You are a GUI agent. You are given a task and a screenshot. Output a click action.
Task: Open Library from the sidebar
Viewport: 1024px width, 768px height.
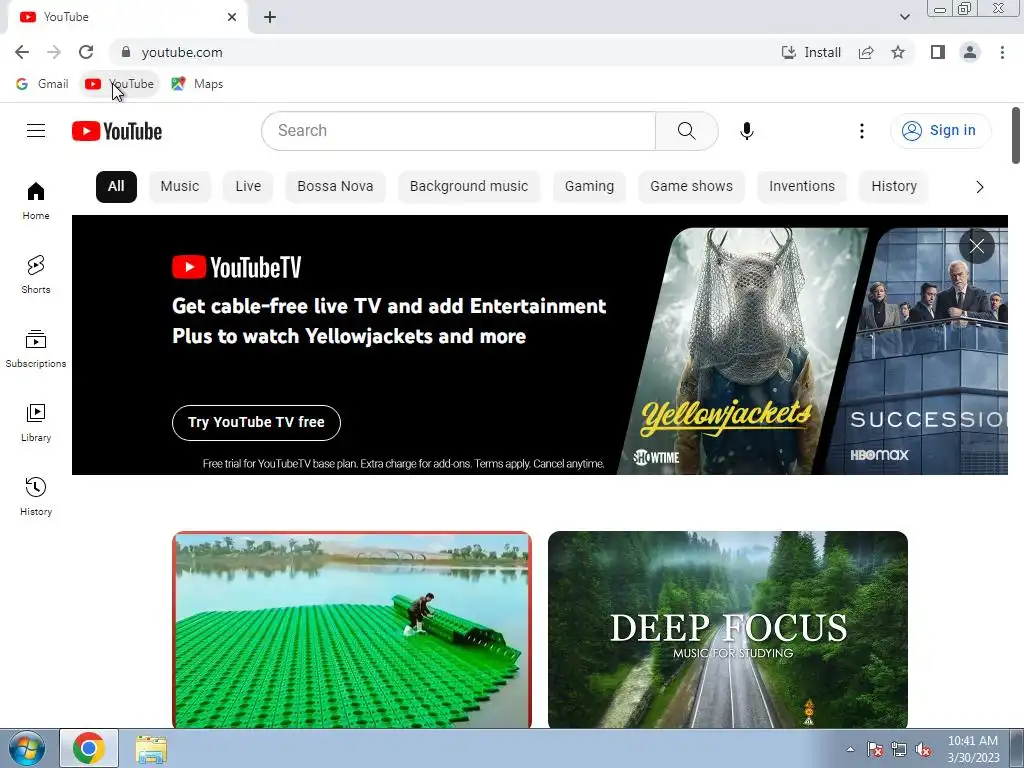[x=36, y=423]
